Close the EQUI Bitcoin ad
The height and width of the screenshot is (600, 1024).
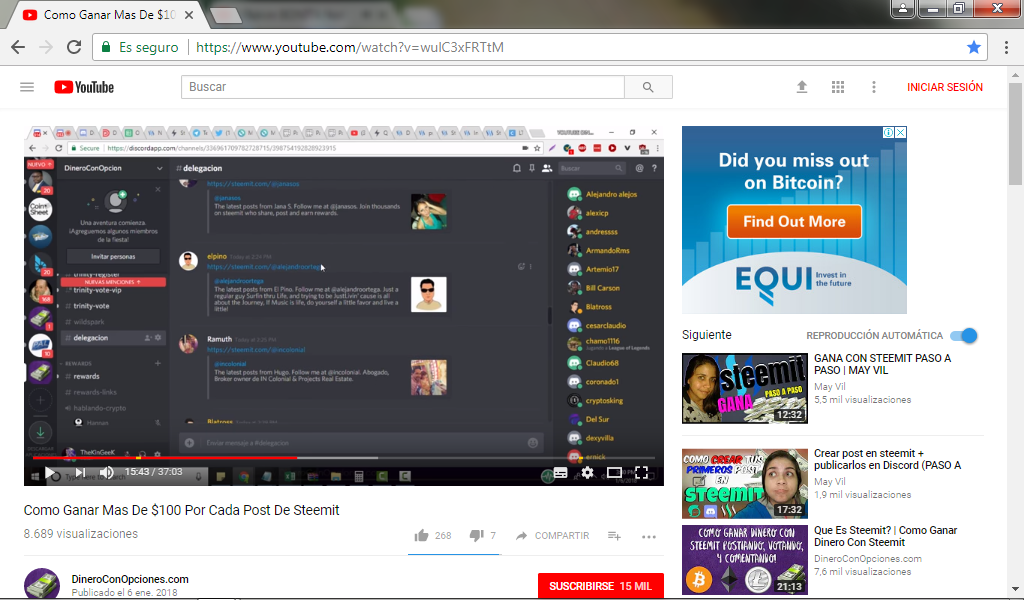[901, 133]
